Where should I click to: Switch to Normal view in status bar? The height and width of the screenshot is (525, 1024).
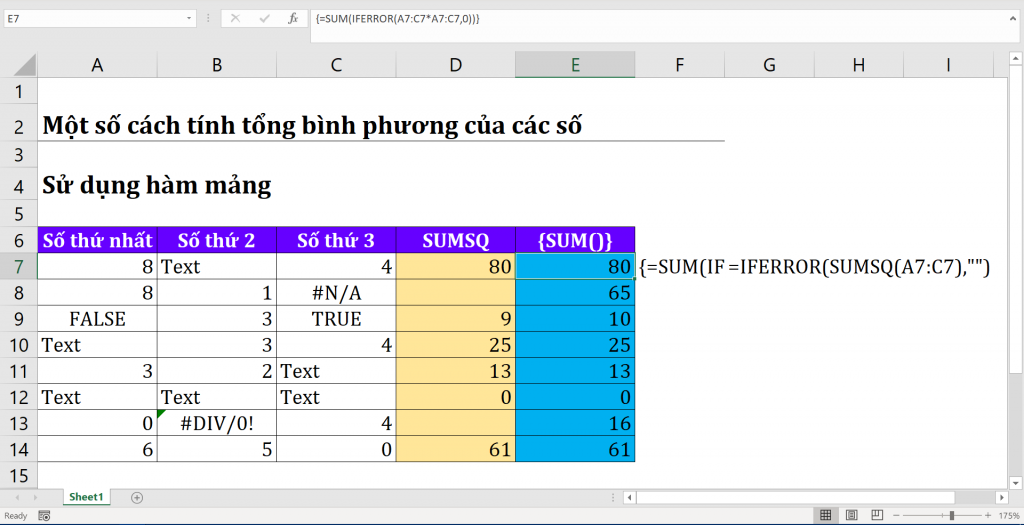tap(825, 516)
